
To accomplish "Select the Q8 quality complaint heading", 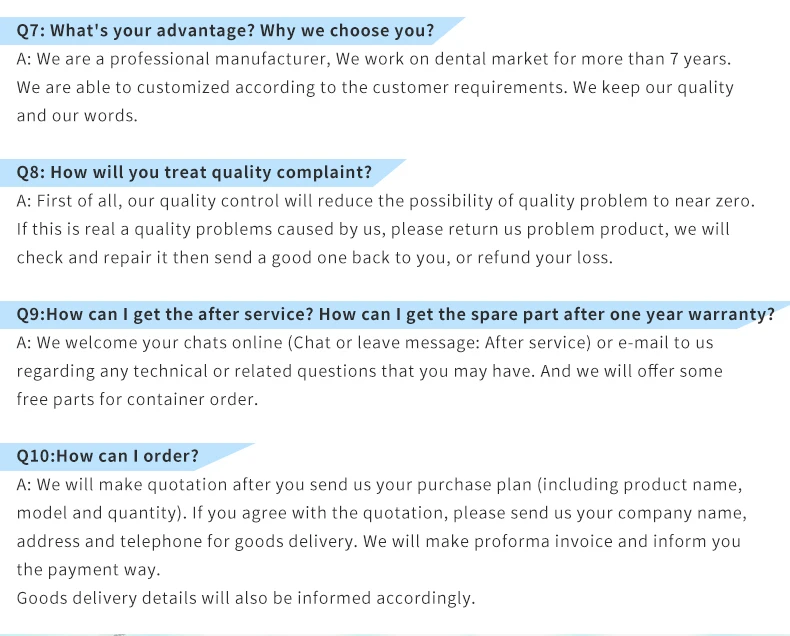I will click(195, 172).
